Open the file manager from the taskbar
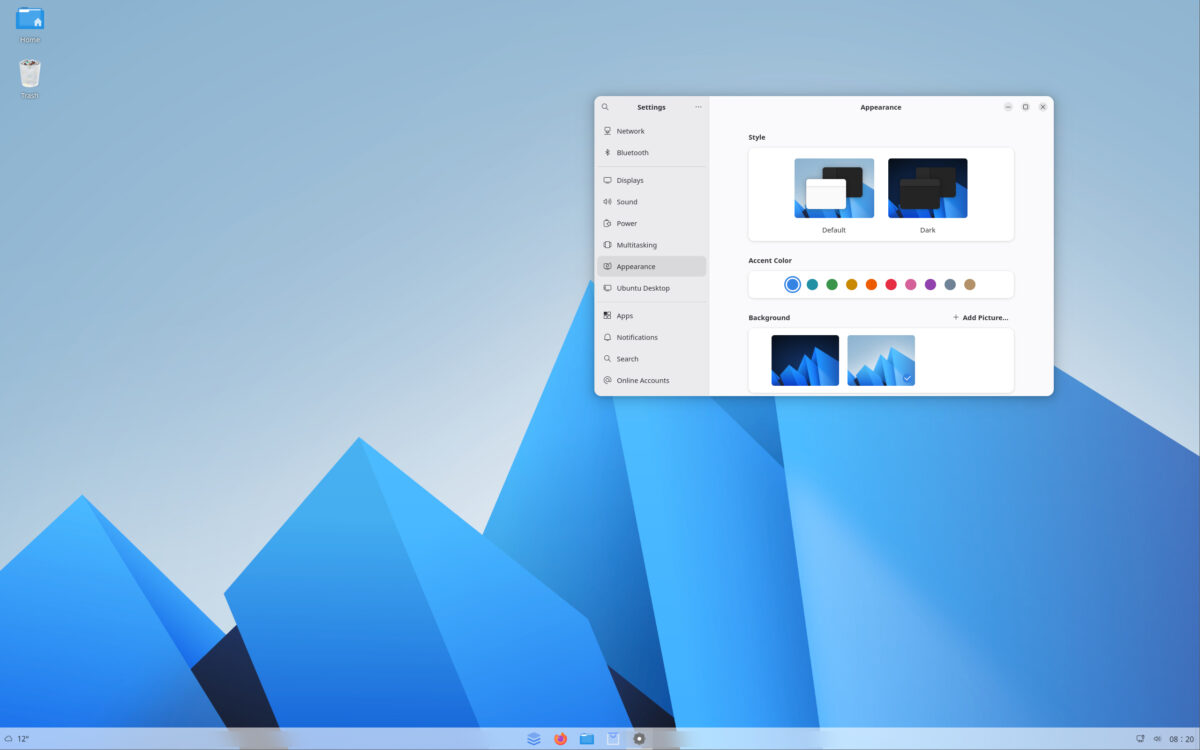Image resolution: width=1200 pixels, height=750 pixels. click(x=586, y=738)
